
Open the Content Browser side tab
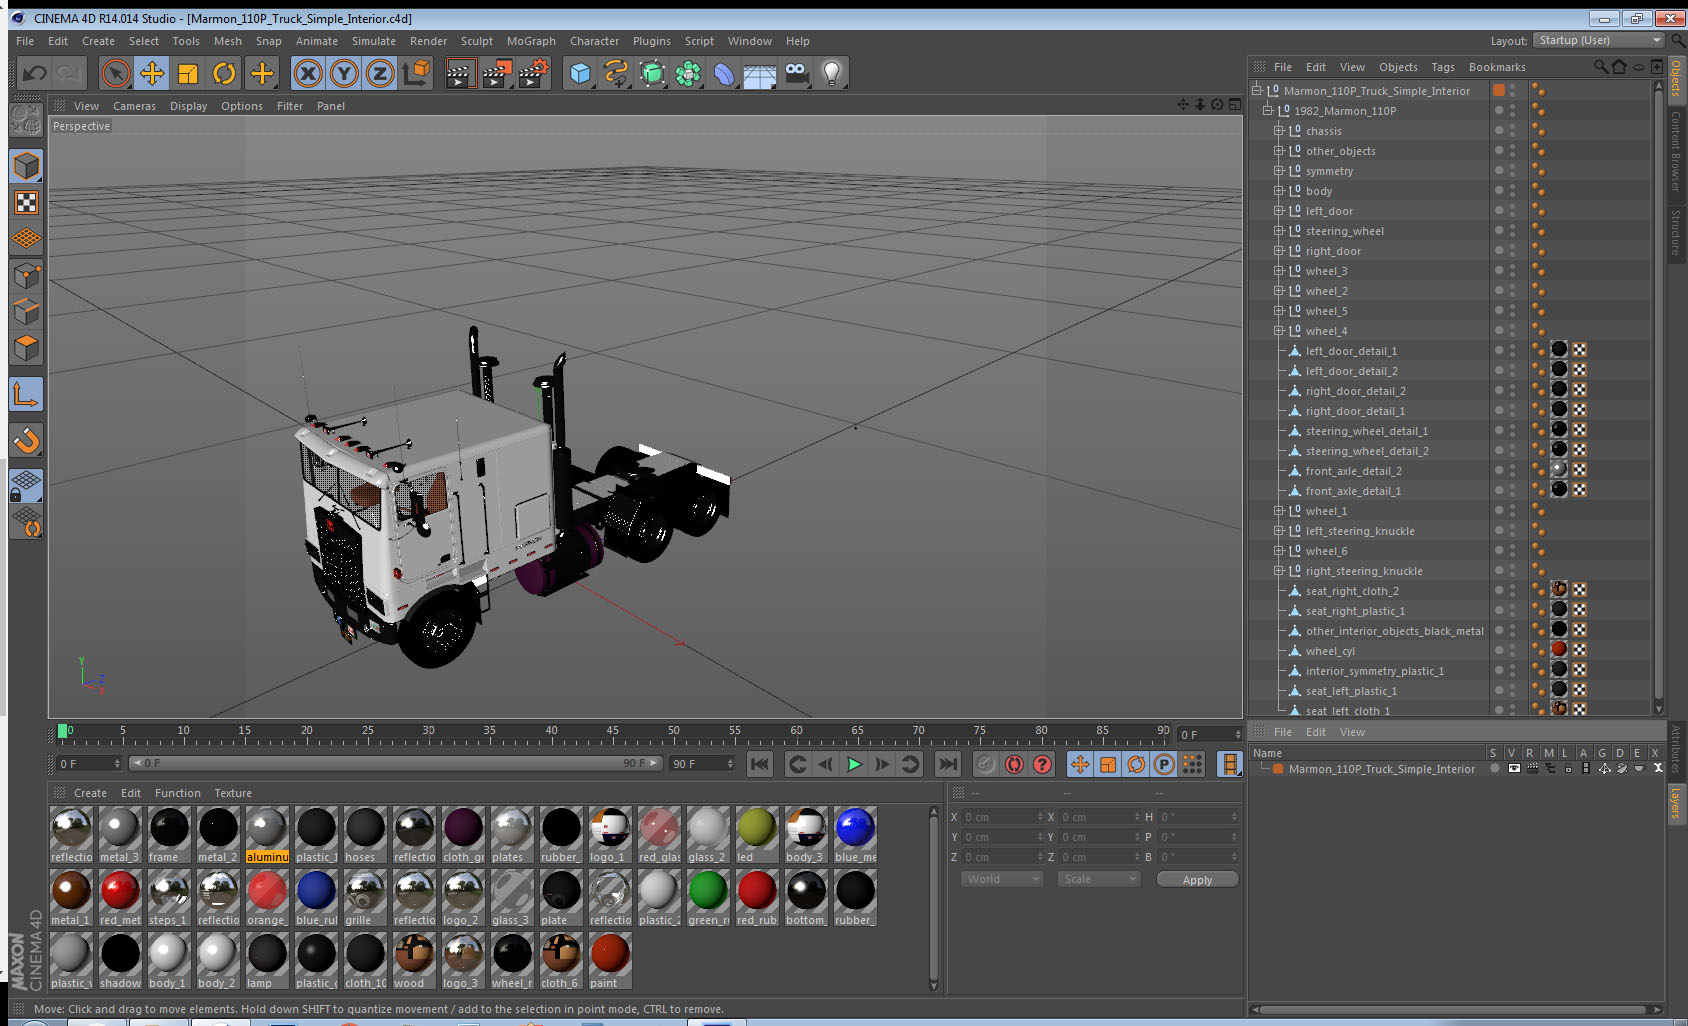[1675, 151]
